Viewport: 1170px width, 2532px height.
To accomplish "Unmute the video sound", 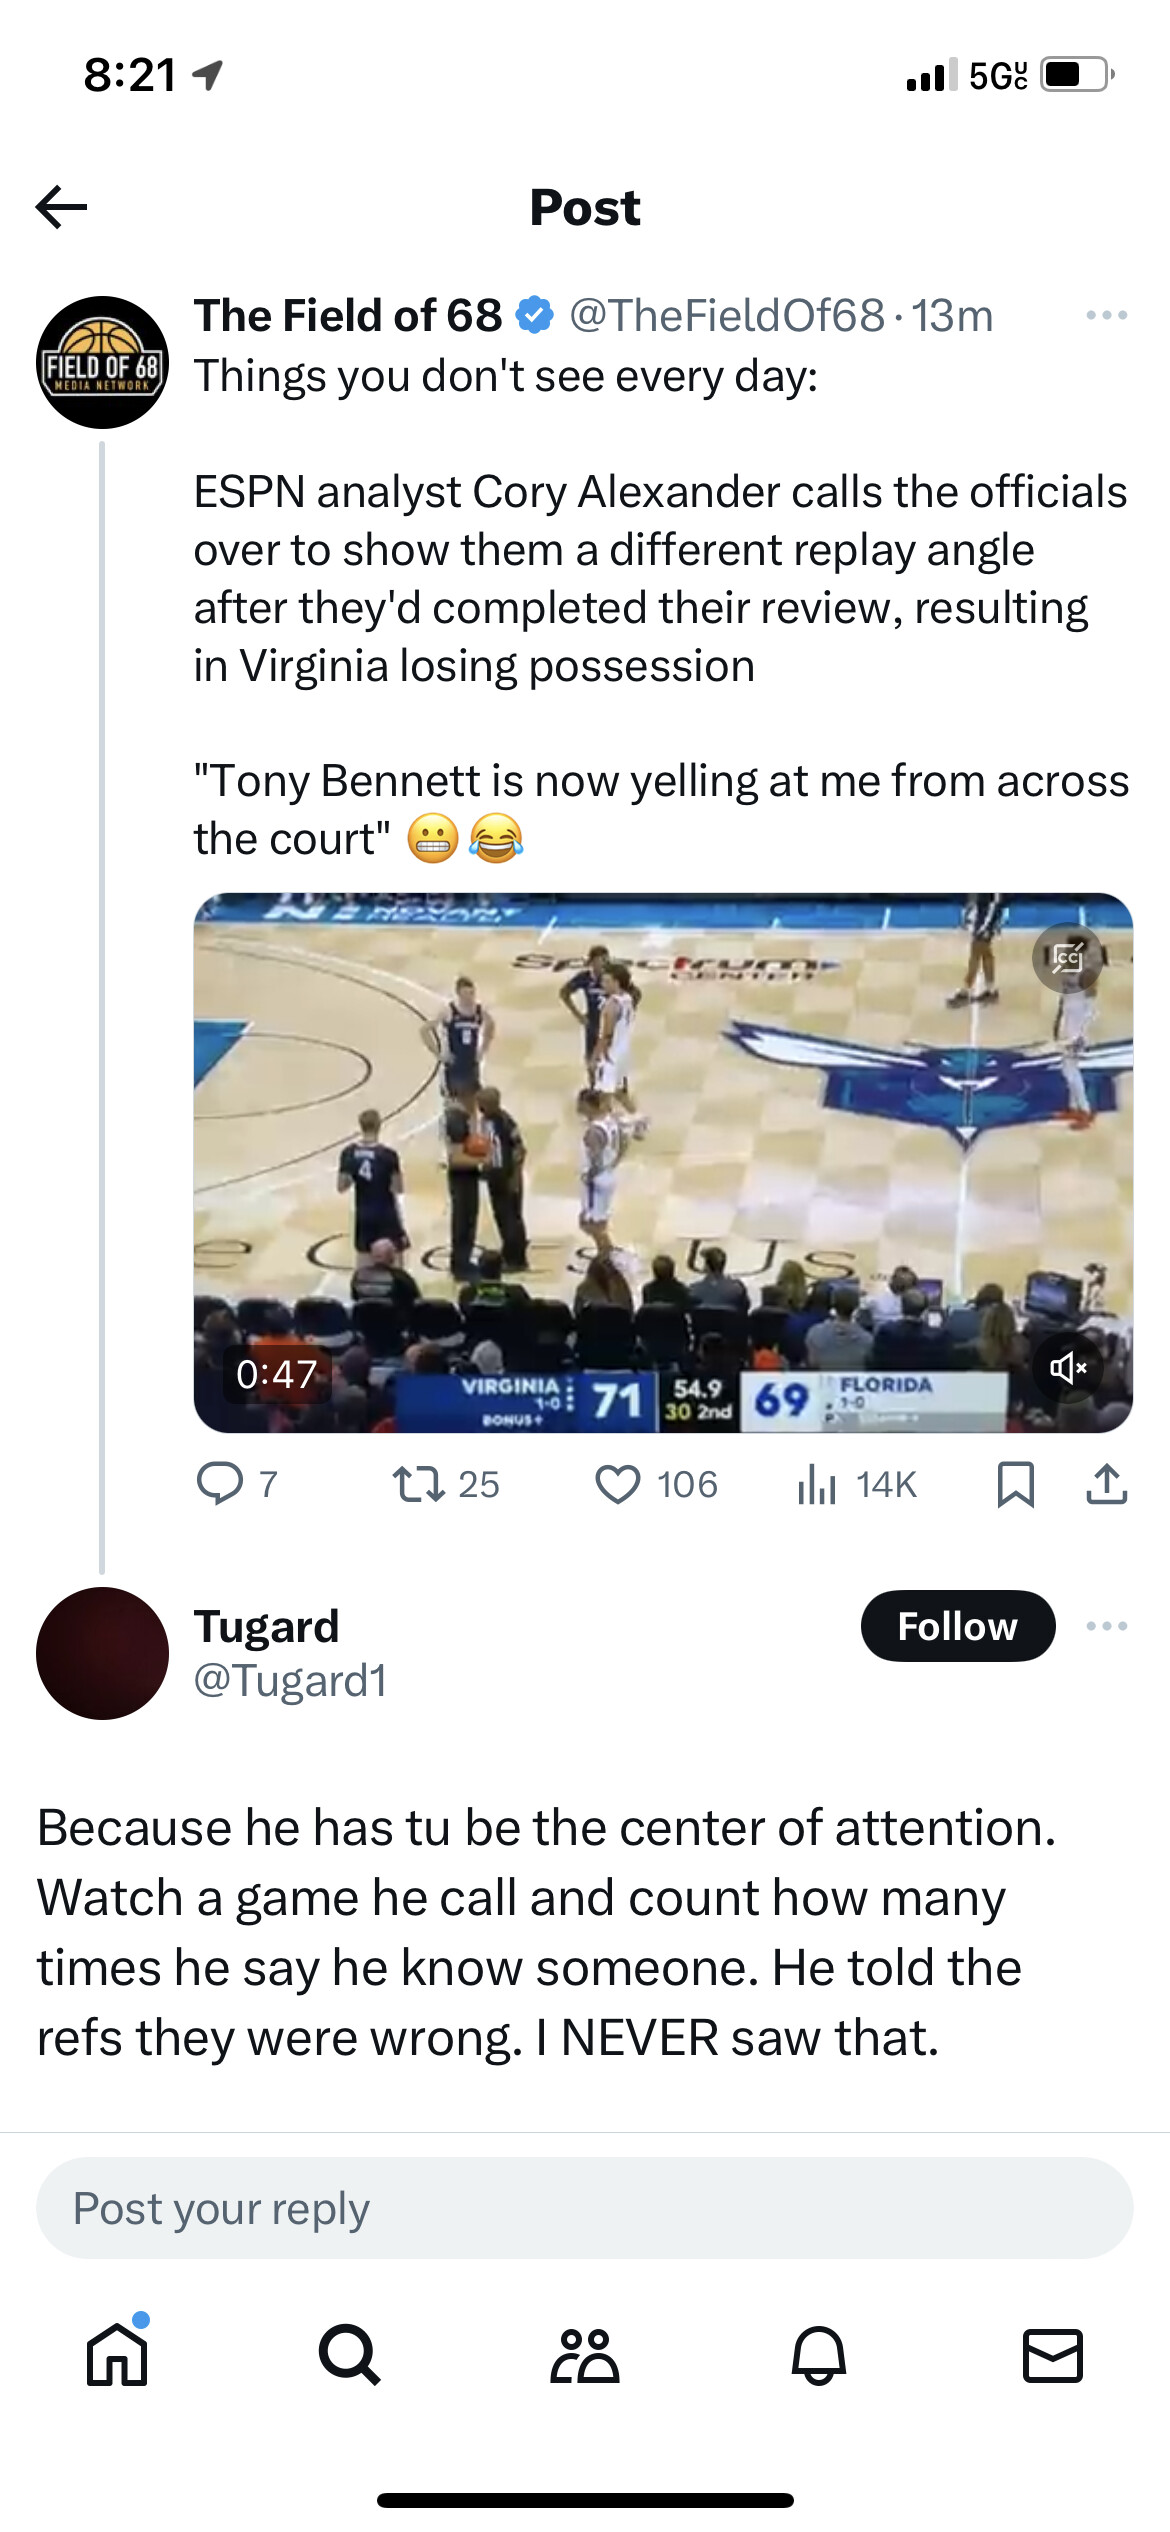I will [x=1067, y=1367].
